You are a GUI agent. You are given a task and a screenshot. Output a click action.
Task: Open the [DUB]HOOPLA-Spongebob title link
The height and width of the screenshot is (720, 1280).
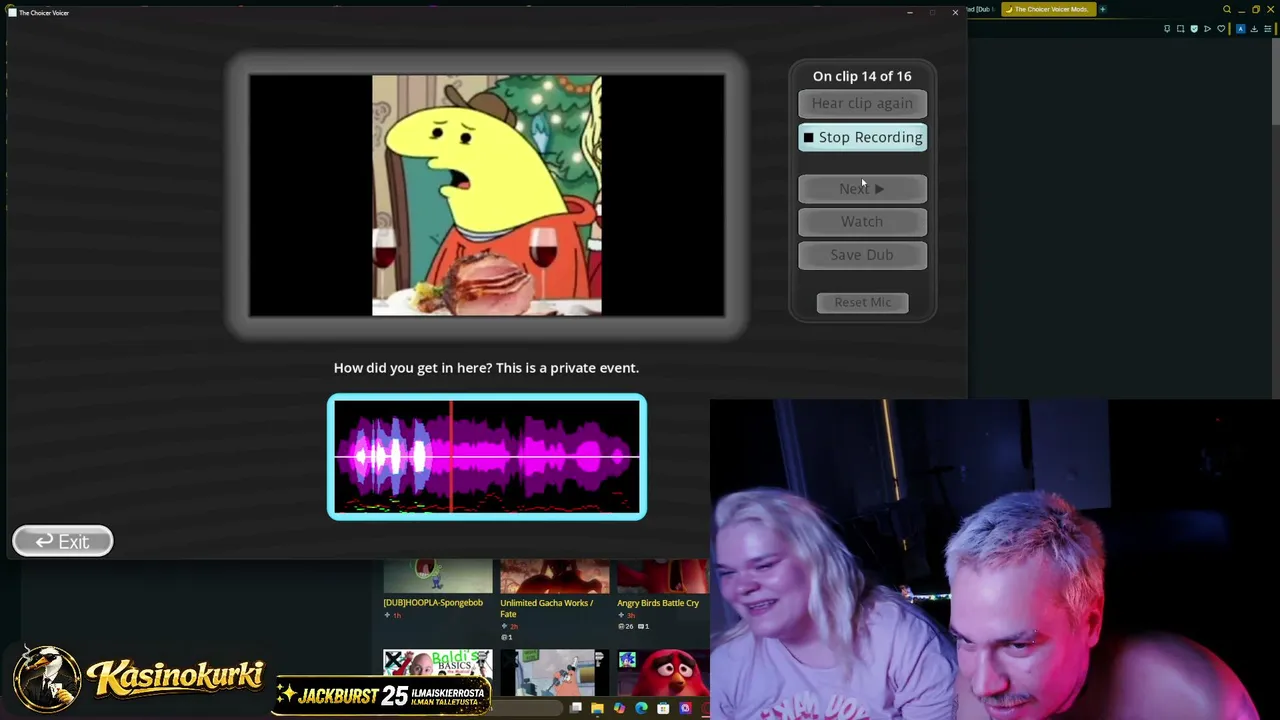tap(433, 603)
